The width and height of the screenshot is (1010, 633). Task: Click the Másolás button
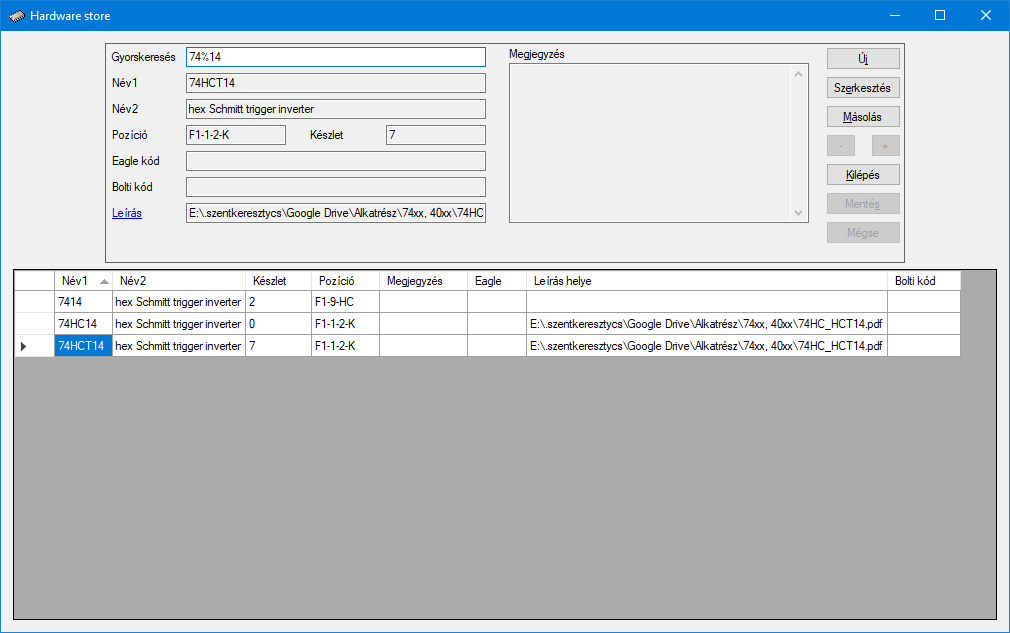(863, 117)
